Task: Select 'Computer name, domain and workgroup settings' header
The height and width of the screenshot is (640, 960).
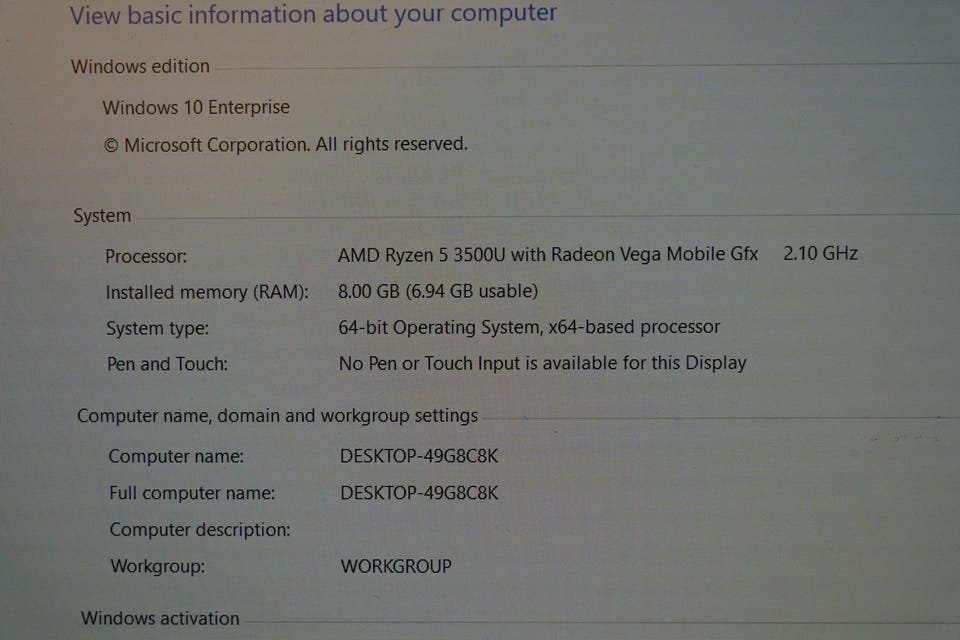Action: pos(277,416)
